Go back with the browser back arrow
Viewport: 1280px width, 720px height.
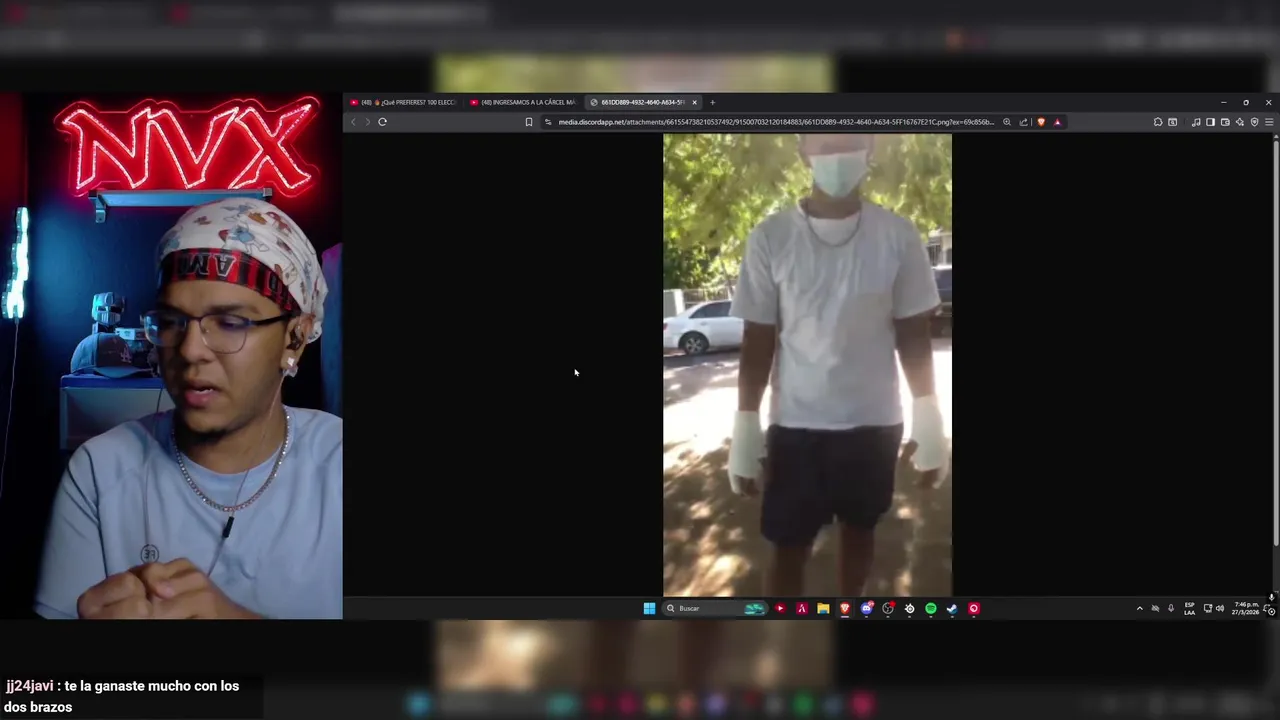point(352,122)
